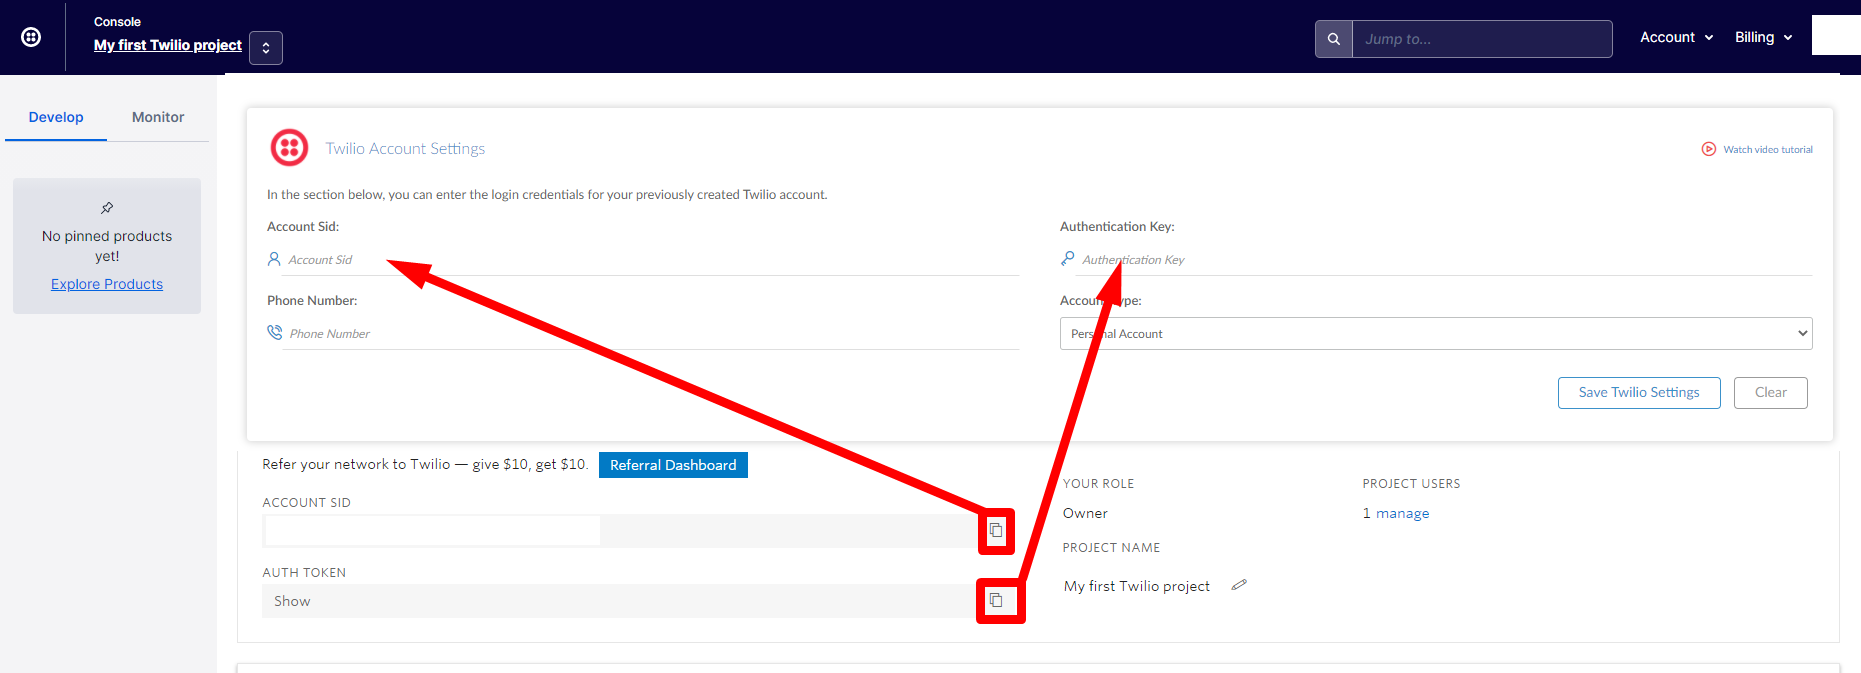This screenshot has width=1861, height=673.
Task: Click the pin icon in sidebar
Action: coord(107,208)
